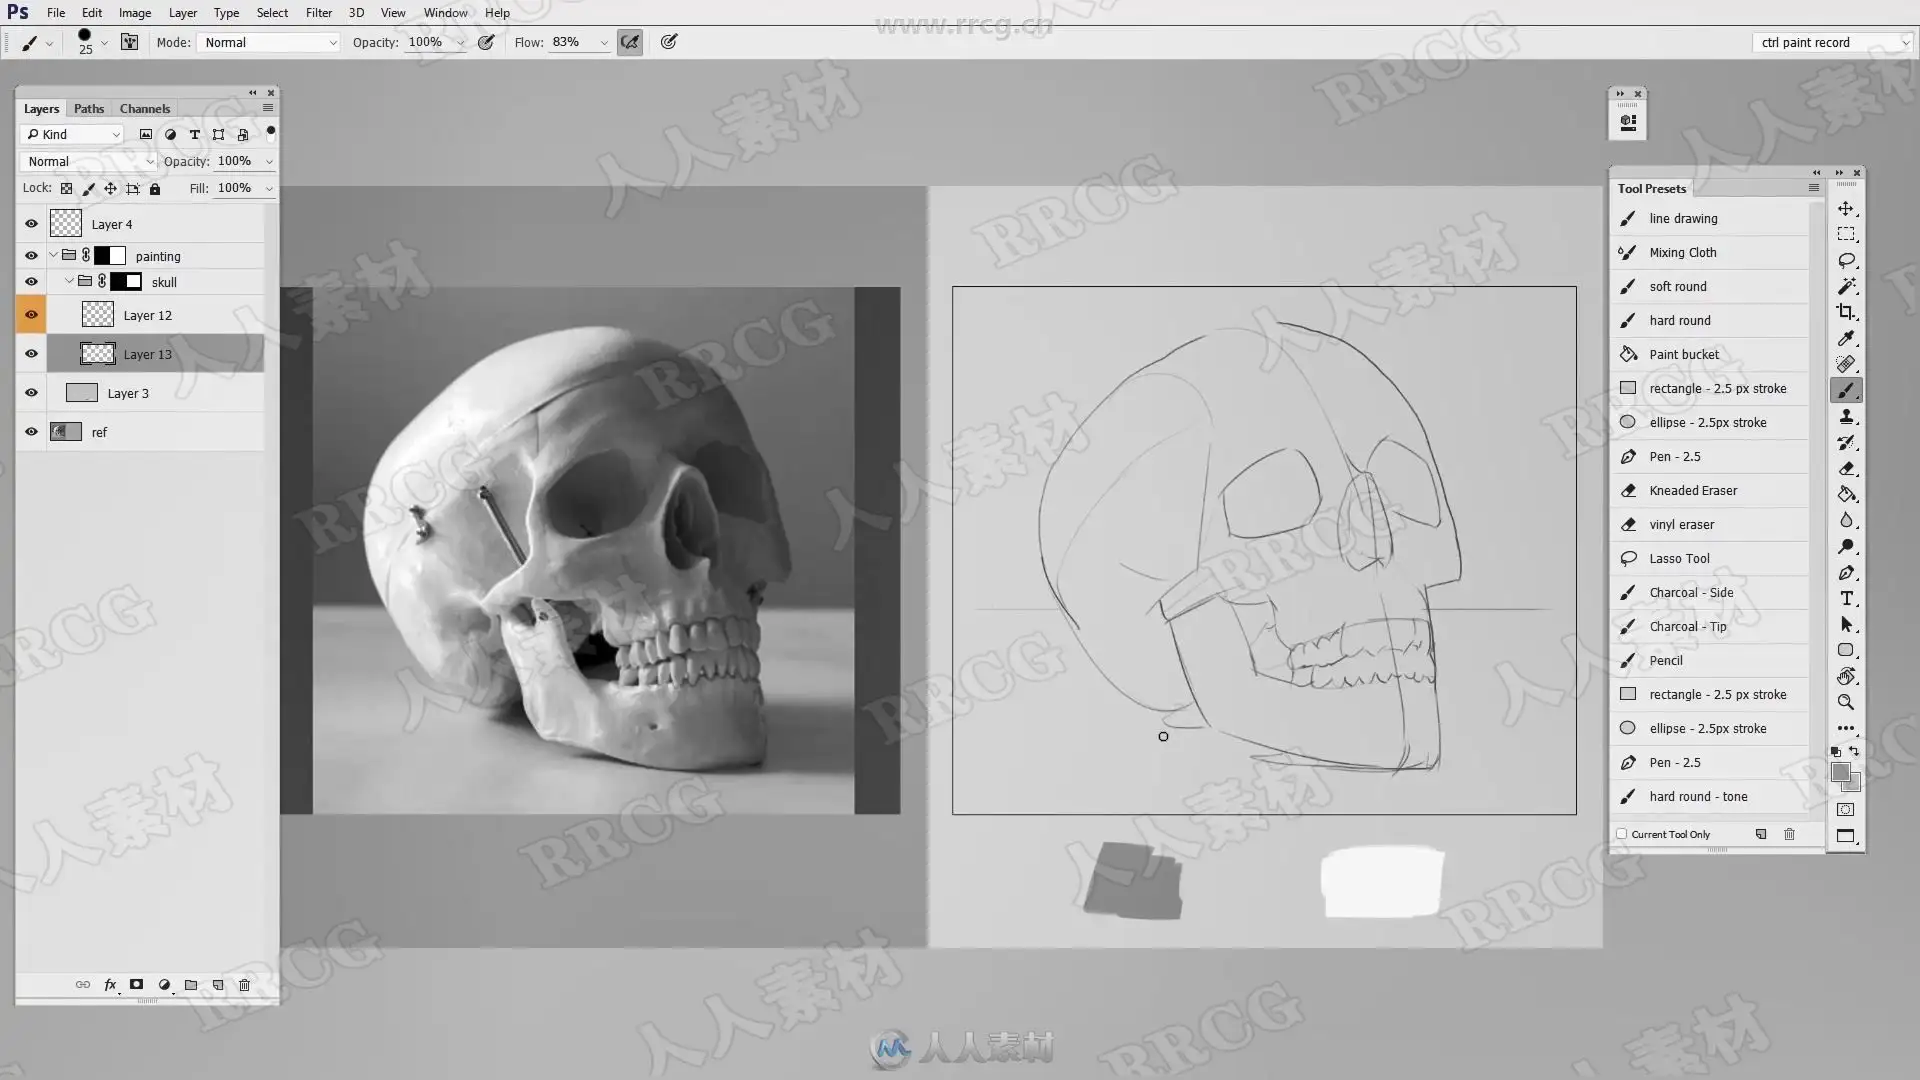This screenshot has height=1080, width=1920.
Task: Hide the Layer 4 layer
Action: pos(31,224)
